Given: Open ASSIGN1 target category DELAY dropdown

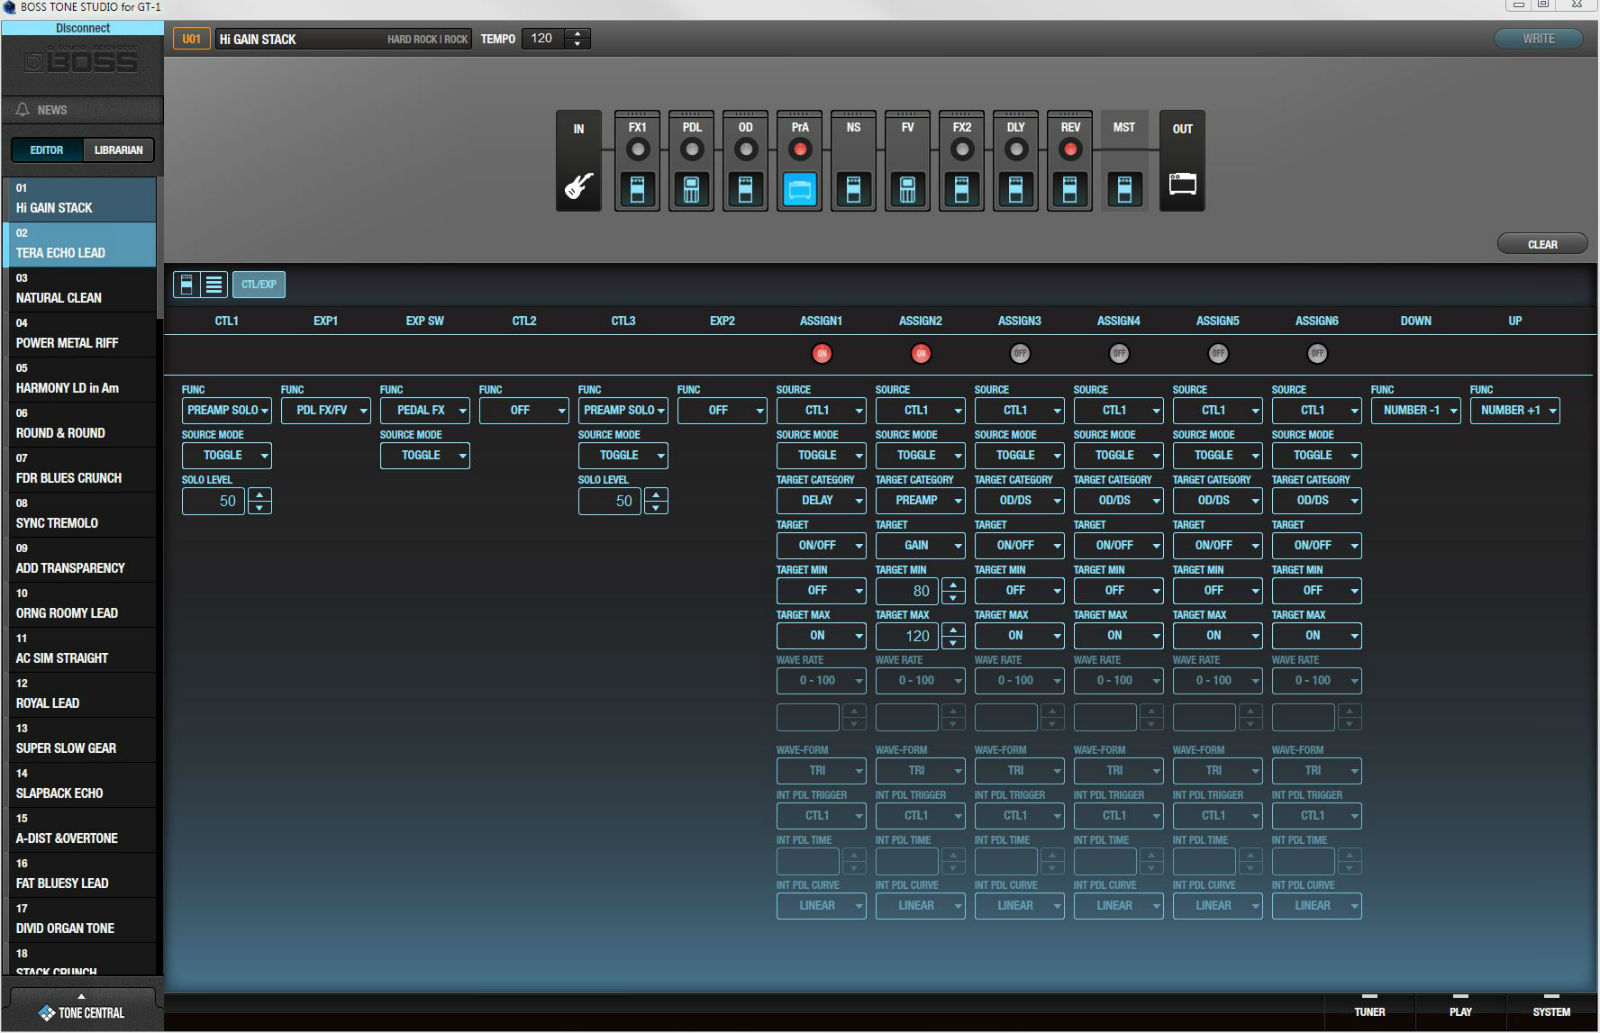Looking at the screenshot, I should coord(821,500).
